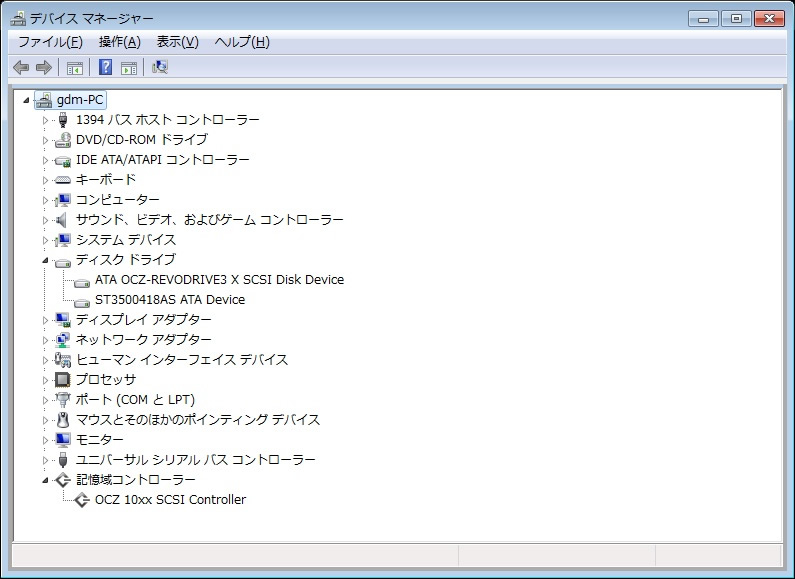Screen dimensions: 795x579
Task: Select OCZ 10xx SCSI Controller entry
Action: click(x=170, y=499)
